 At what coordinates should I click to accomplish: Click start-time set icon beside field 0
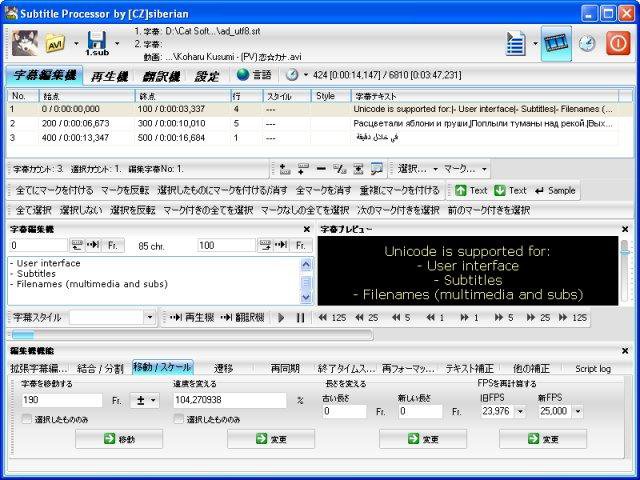tap(77, 245)
